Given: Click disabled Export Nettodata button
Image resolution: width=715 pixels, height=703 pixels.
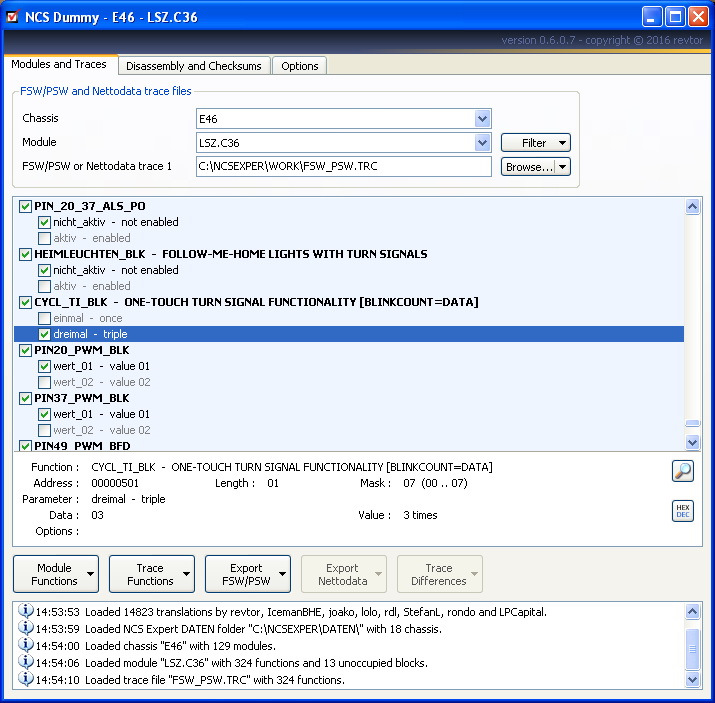Looking at the screenshot, I should point(344,574).
